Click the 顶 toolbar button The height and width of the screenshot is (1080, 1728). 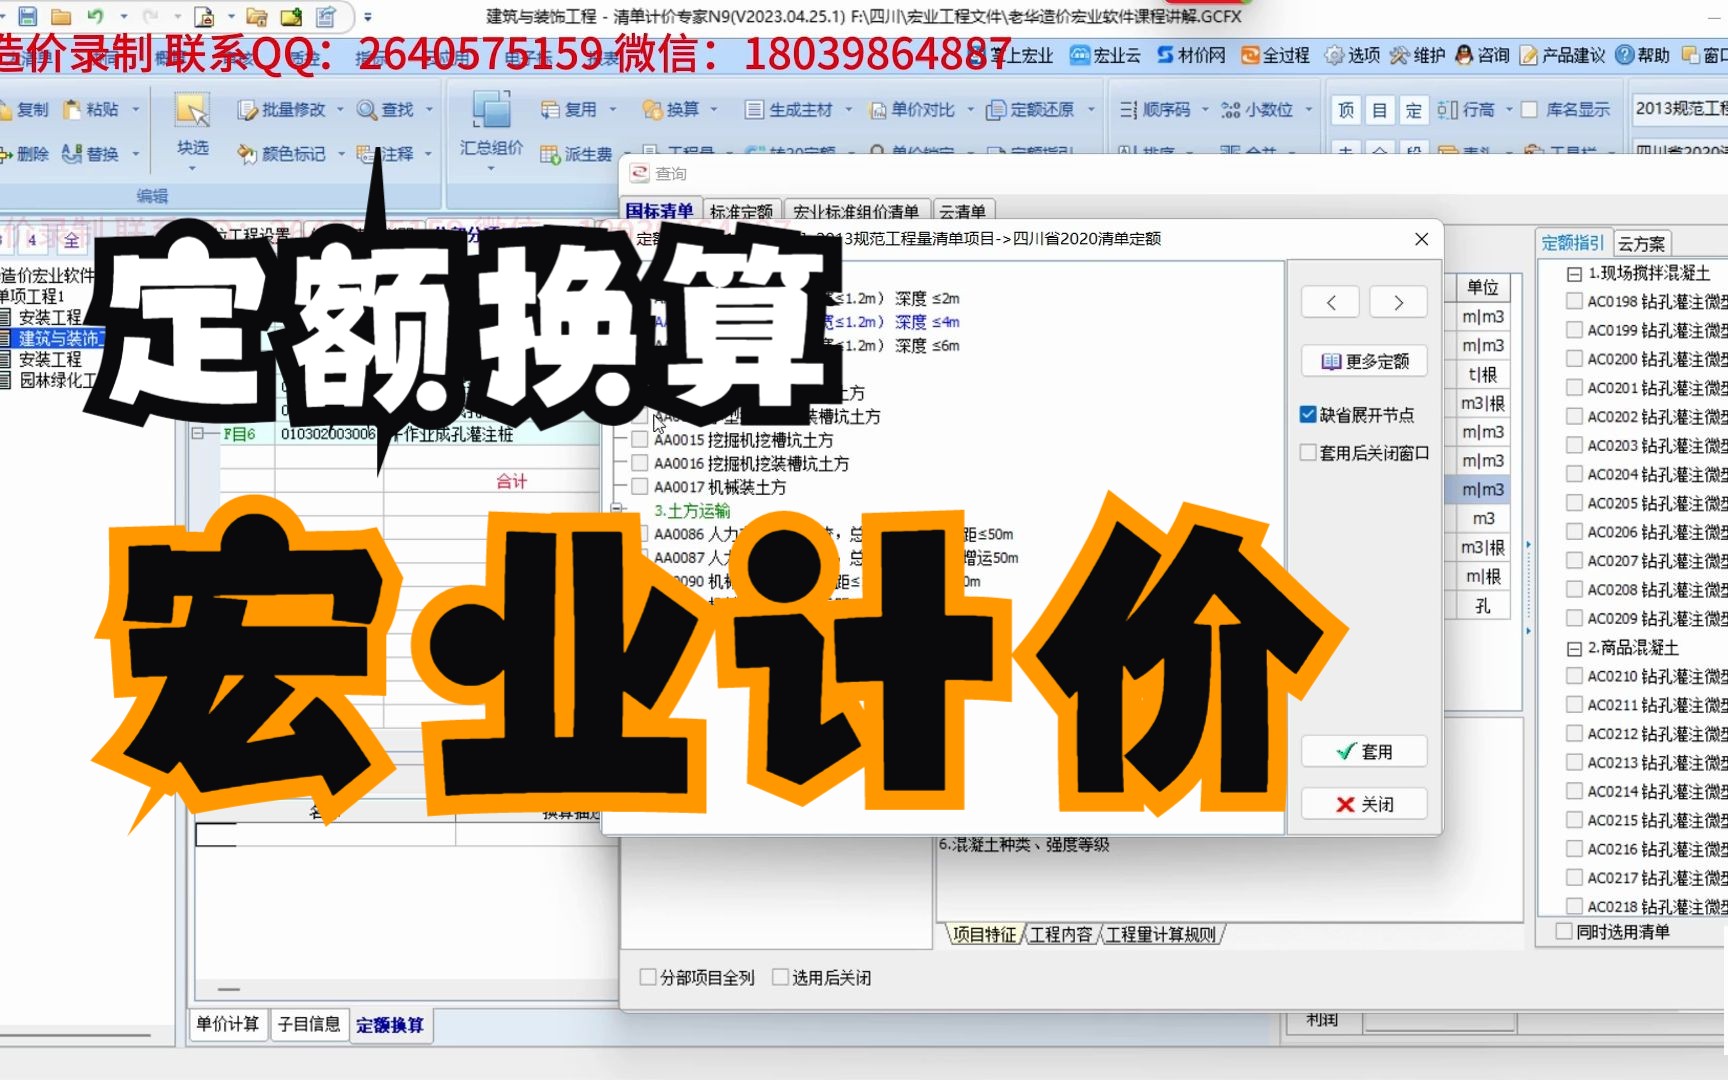(x=1346, y=109)
